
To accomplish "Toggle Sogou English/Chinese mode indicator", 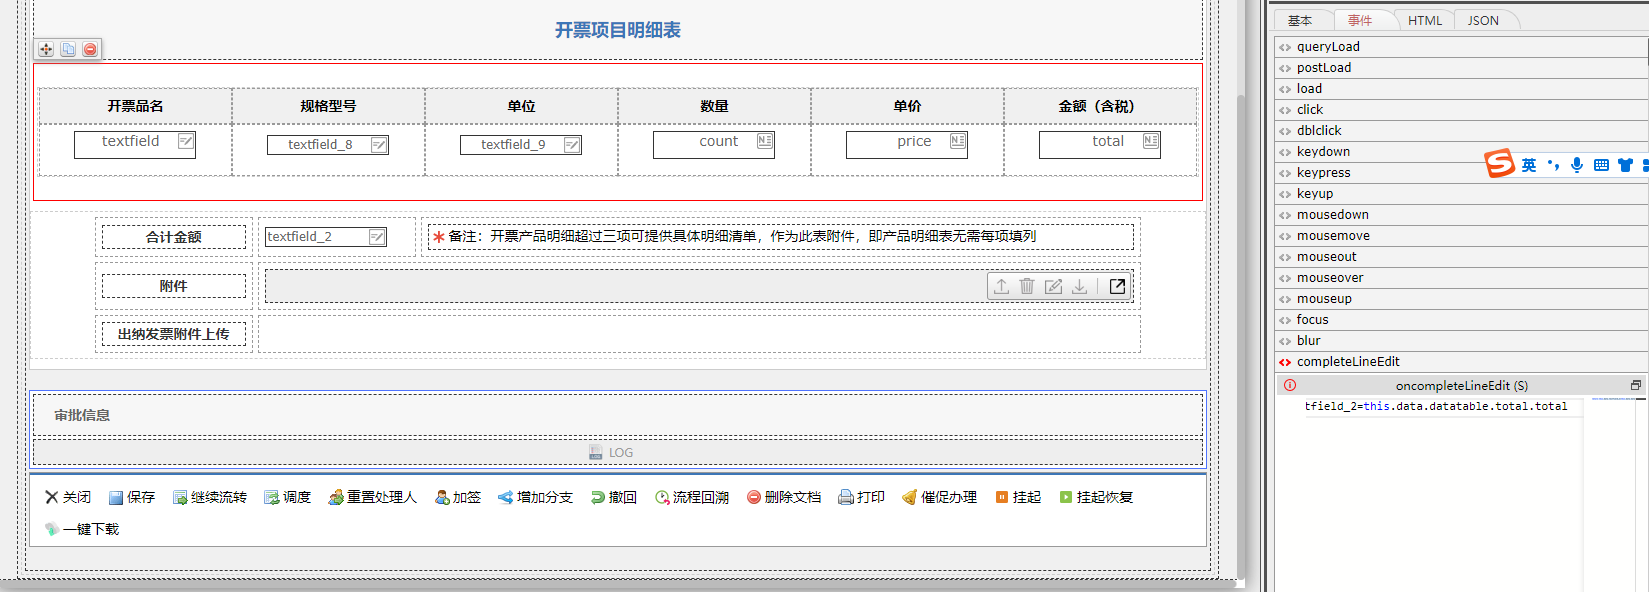I will 1529,165.
